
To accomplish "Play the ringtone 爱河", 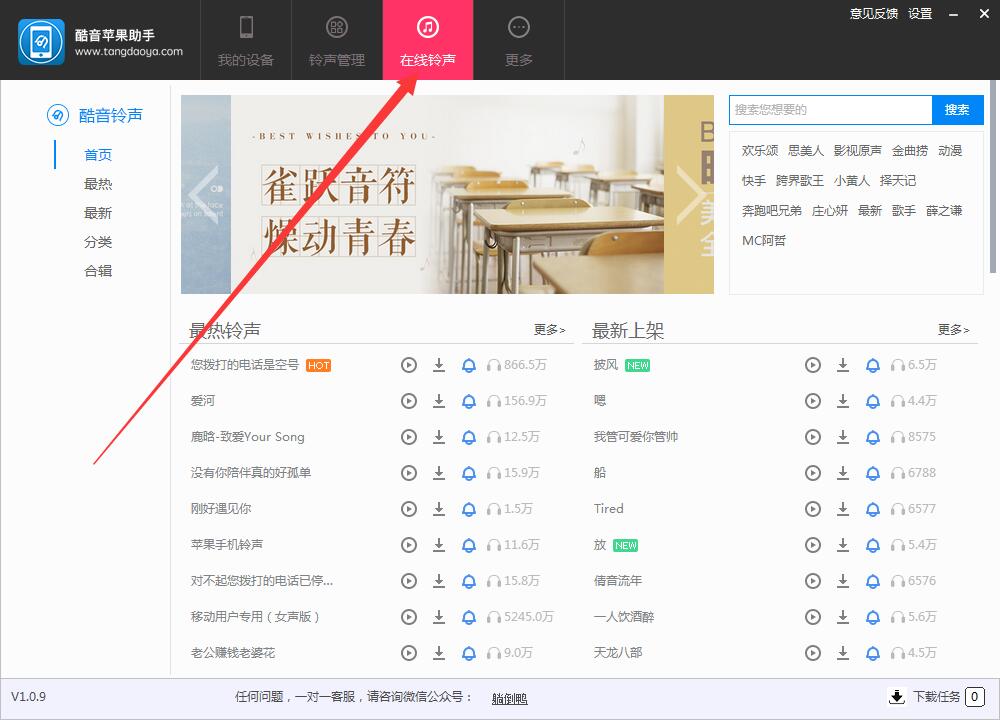I will click(x=409, y=401).
